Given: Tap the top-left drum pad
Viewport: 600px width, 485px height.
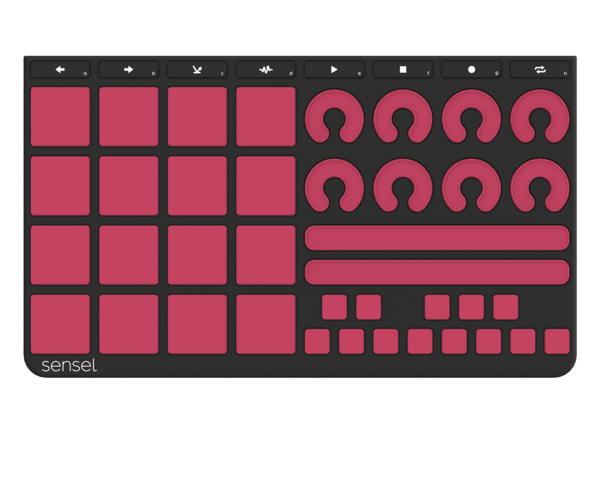Looking at the screenshot, I should pos(60,116).
